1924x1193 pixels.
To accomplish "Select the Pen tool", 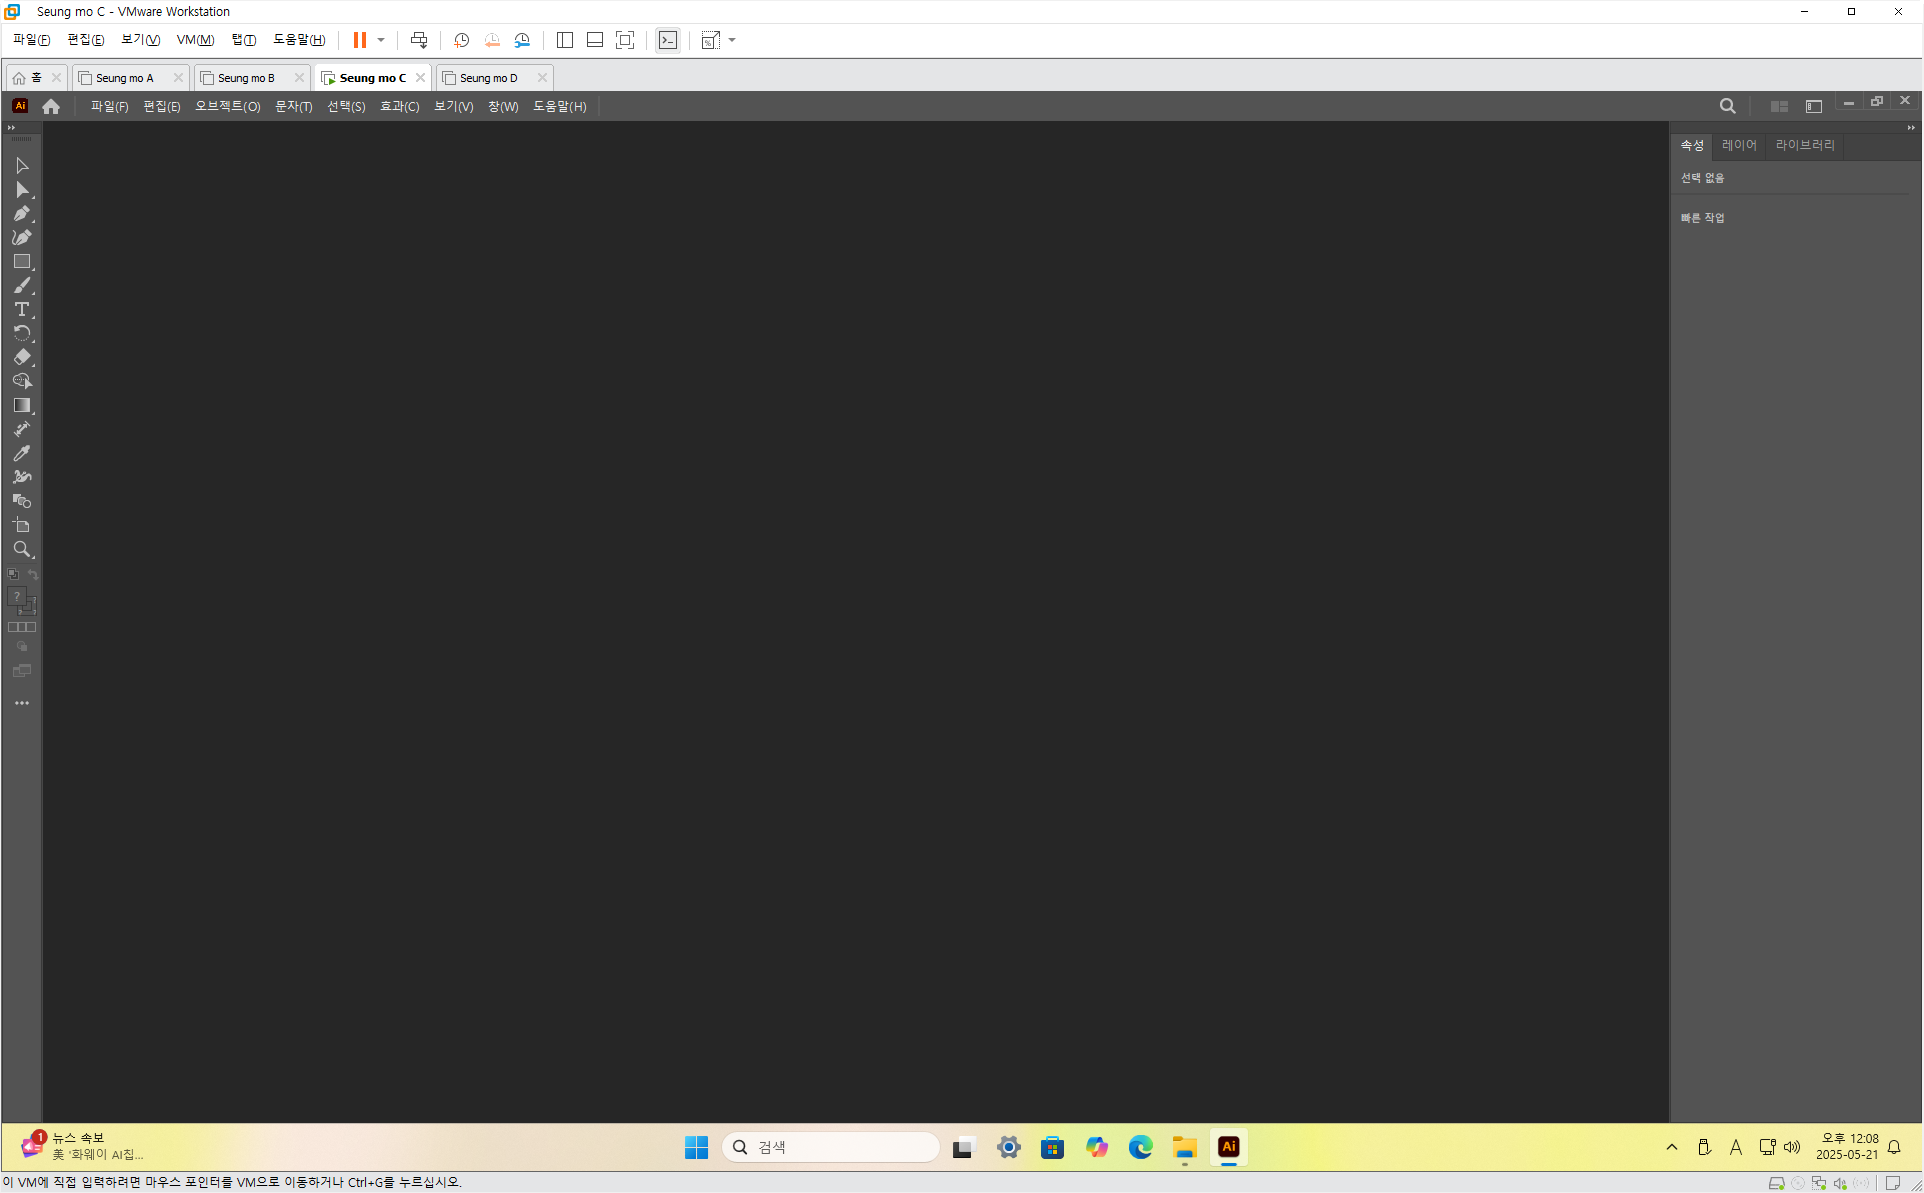I will [x=21, y=213].
